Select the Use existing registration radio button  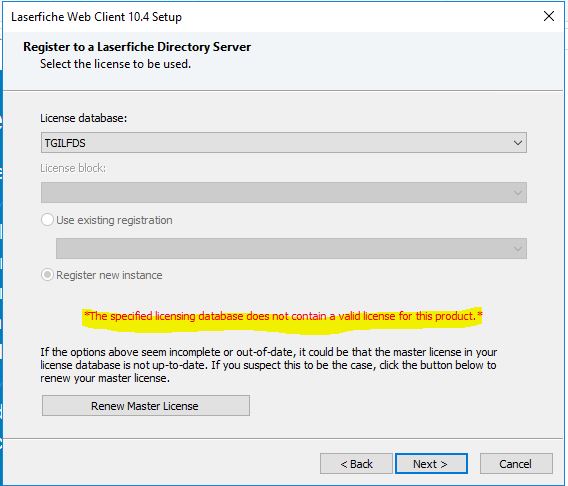pyautogui.click(x=47, y=220)
